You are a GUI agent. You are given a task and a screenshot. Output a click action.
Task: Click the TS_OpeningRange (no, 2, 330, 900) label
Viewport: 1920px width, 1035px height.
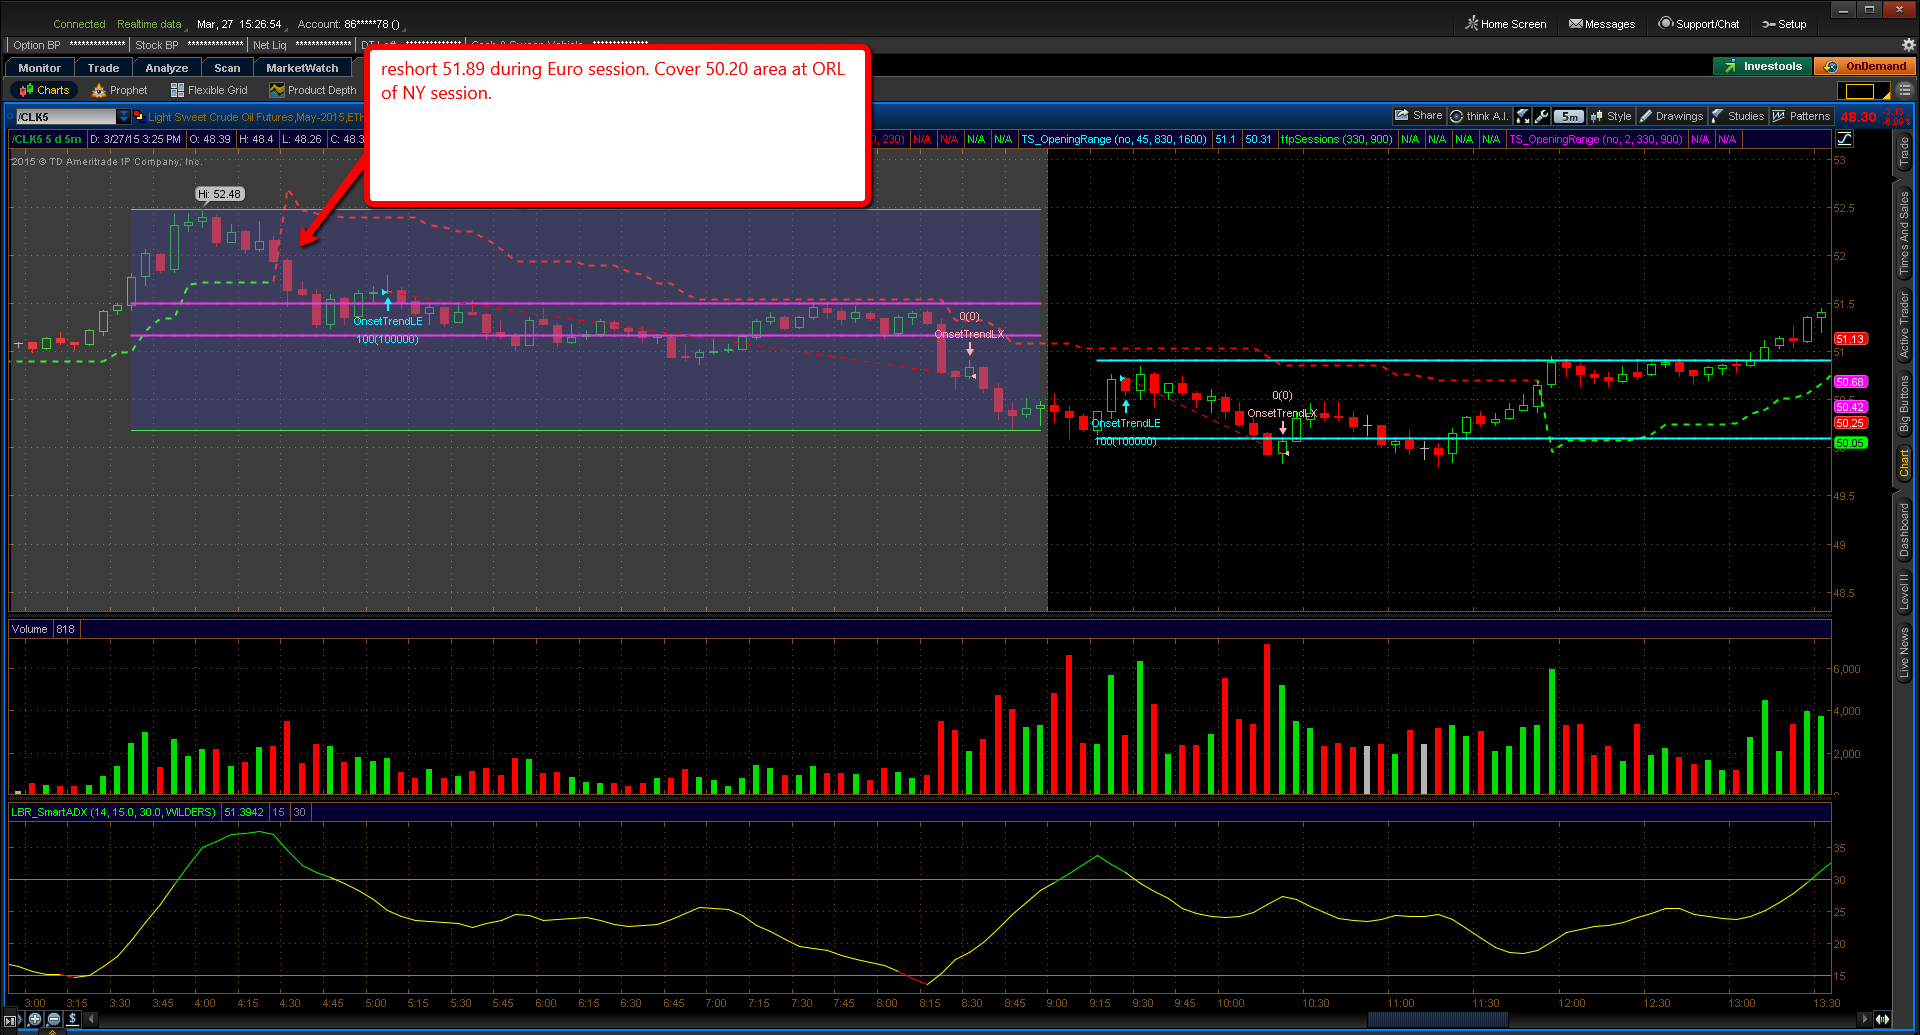point(1595,139)
